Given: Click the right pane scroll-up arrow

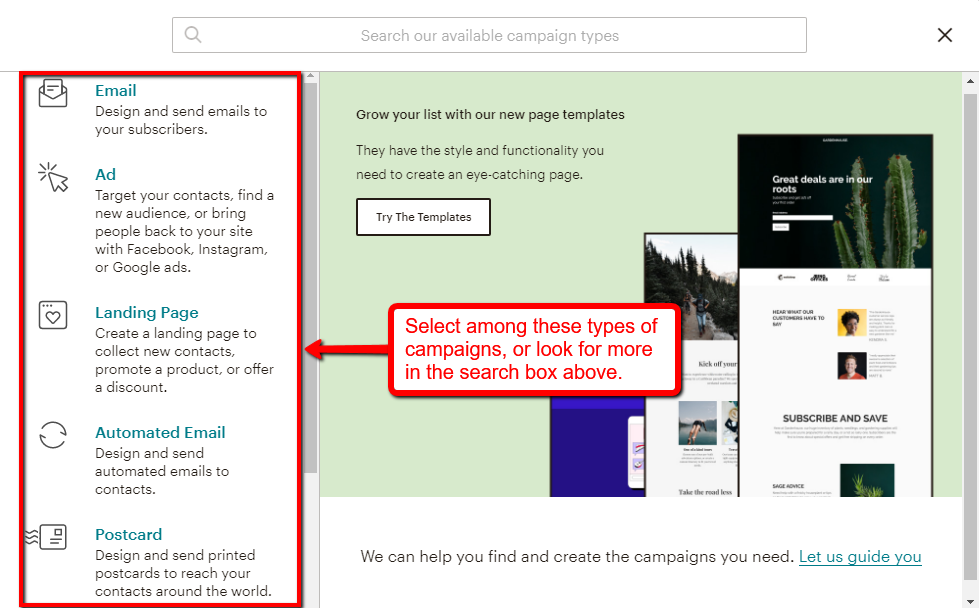Looking at the screenshot, I should click(970, 81).
